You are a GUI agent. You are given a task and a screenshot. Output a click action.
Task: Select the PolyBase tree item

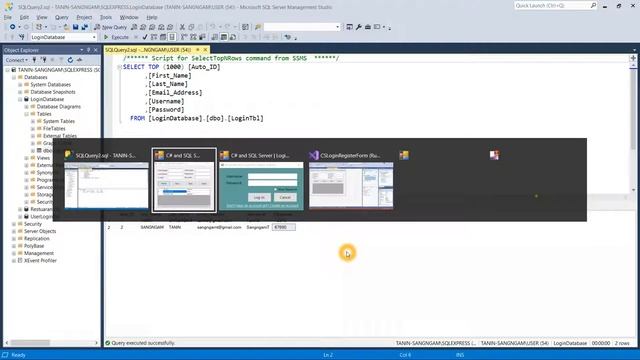(x=34, y=246)
